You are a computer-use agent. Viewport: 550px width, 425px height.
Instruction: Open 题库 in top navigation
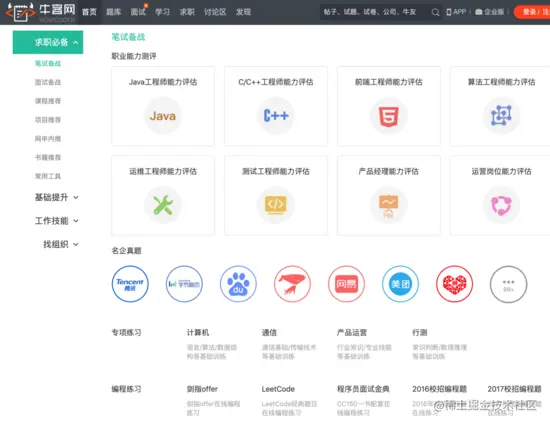(113, 12)
